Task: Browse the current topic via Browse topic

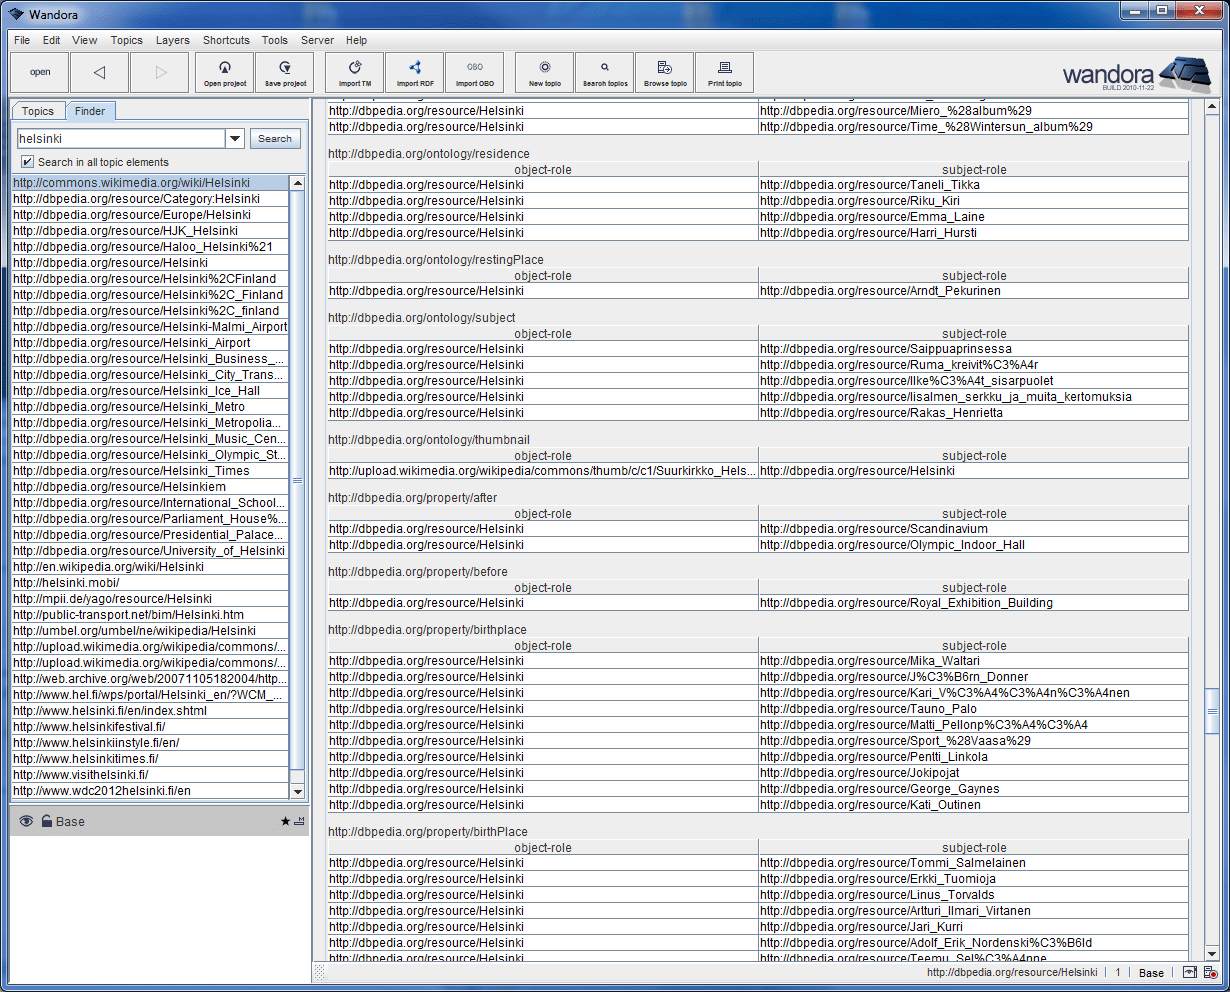Action: (664, 72)
